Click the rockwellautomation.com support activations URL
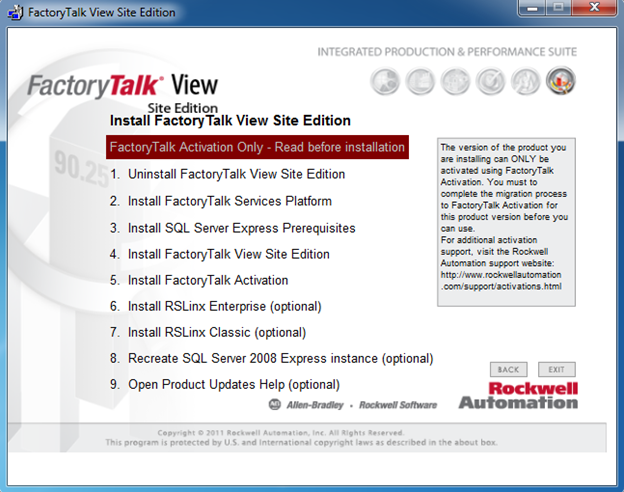 pyautogui.click(x=501, y=281)
